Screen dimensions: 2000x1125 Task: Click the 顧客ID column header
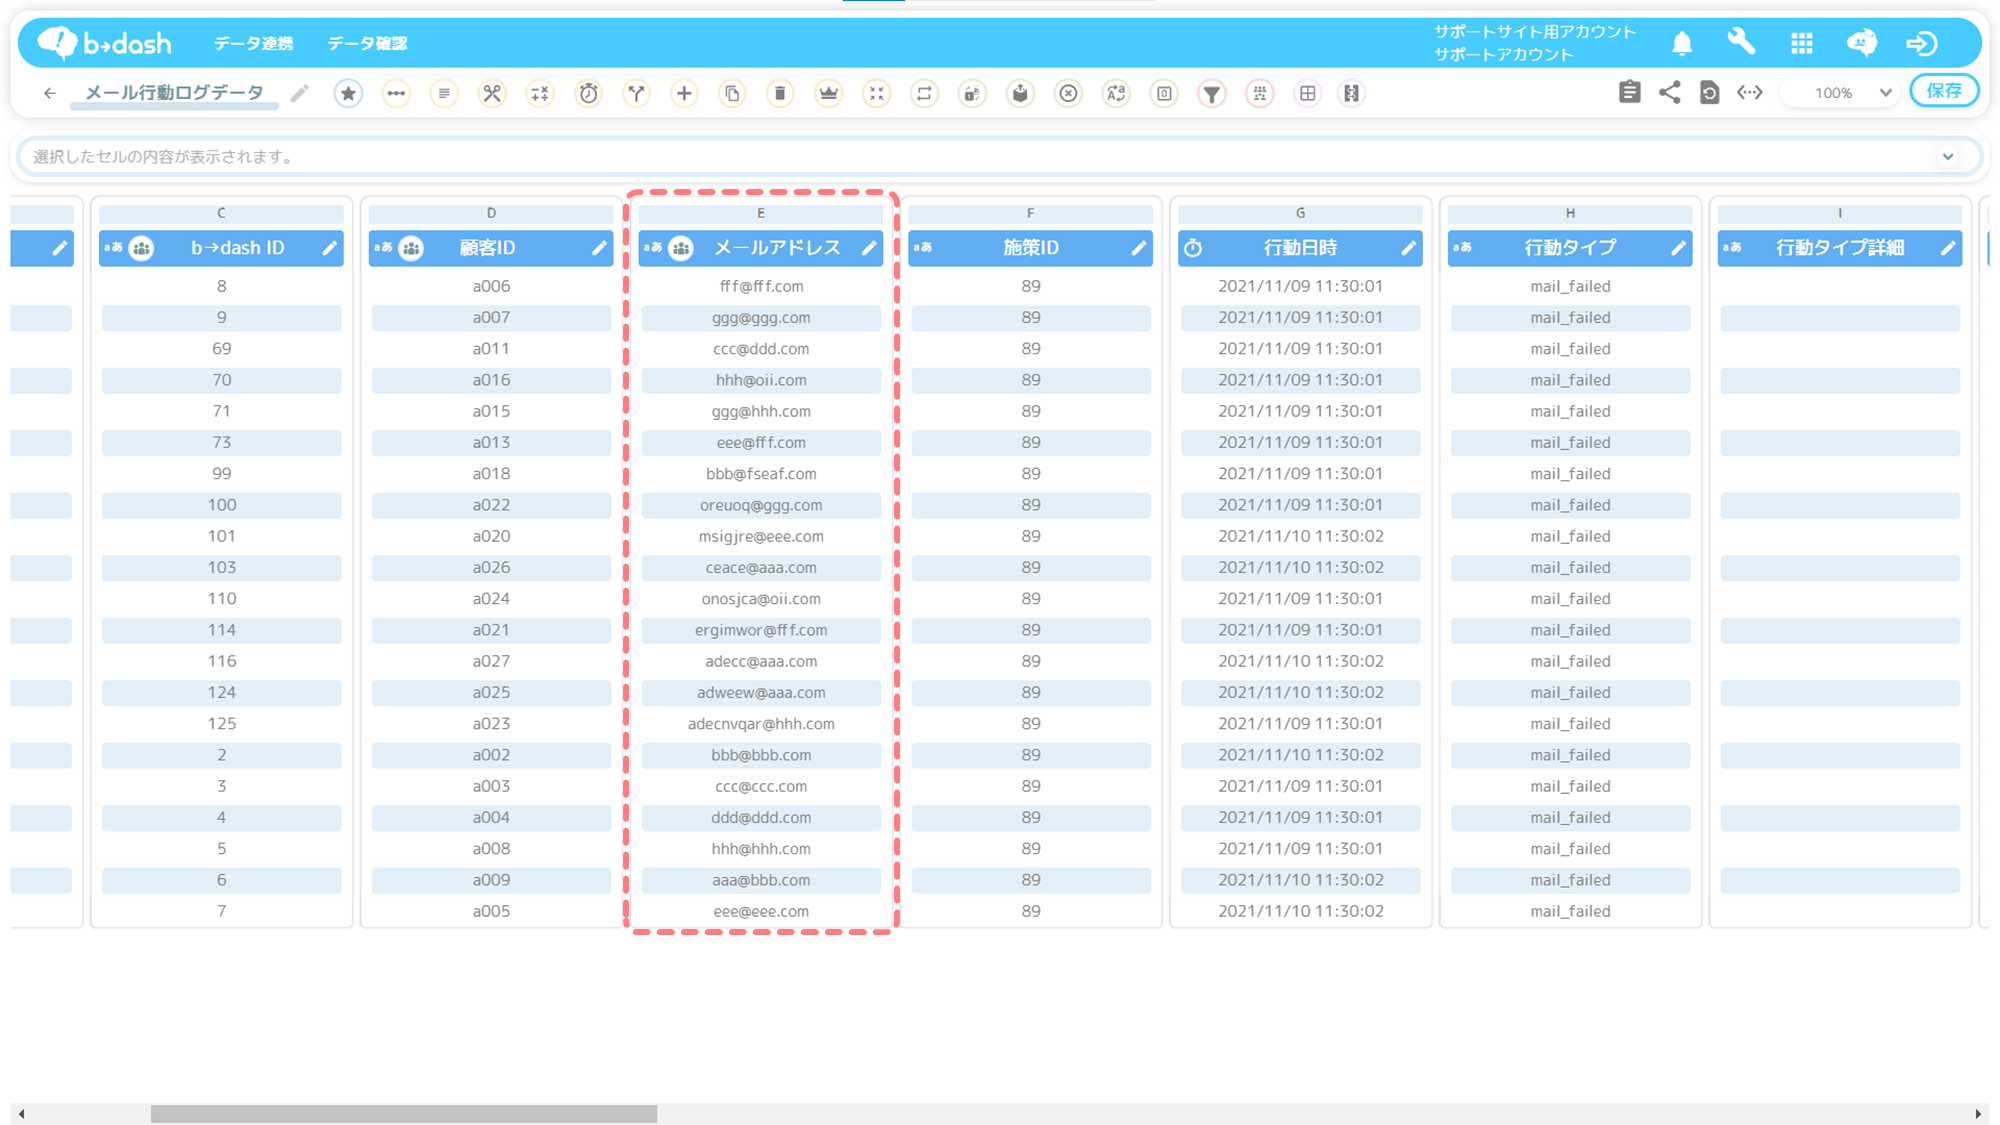pyautogui.click(x=491, y=248)
